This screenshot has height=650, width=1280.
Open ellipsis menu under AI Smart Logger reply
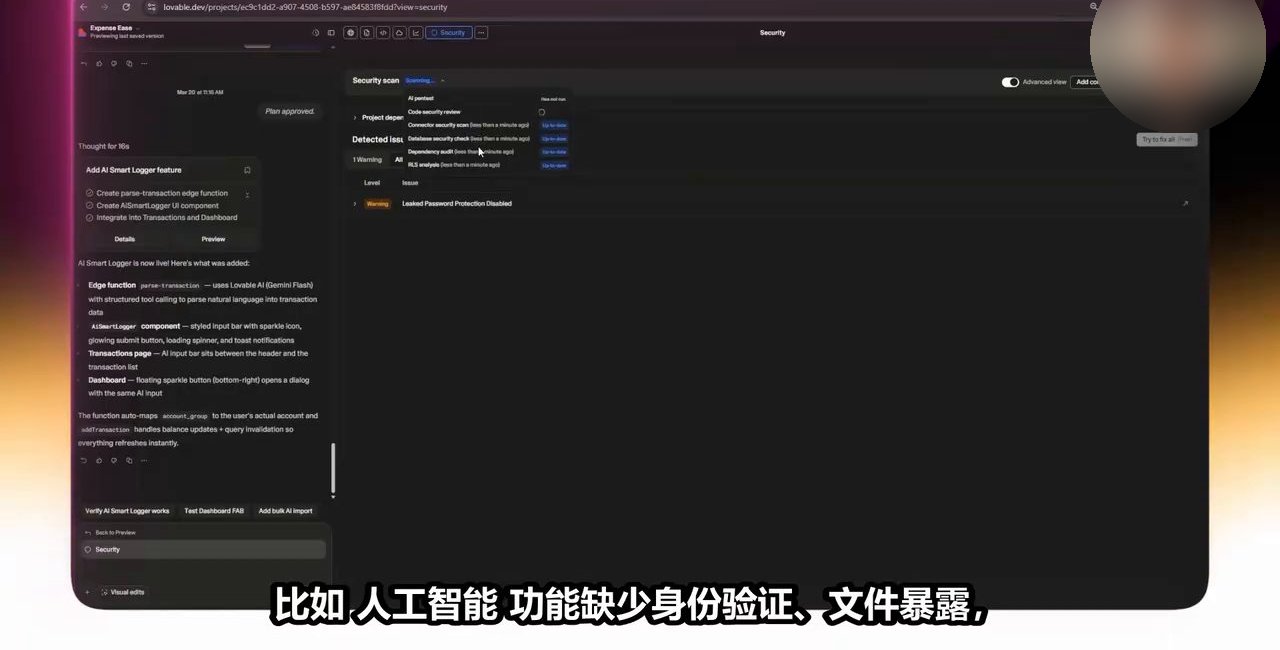tap(144, 461)
